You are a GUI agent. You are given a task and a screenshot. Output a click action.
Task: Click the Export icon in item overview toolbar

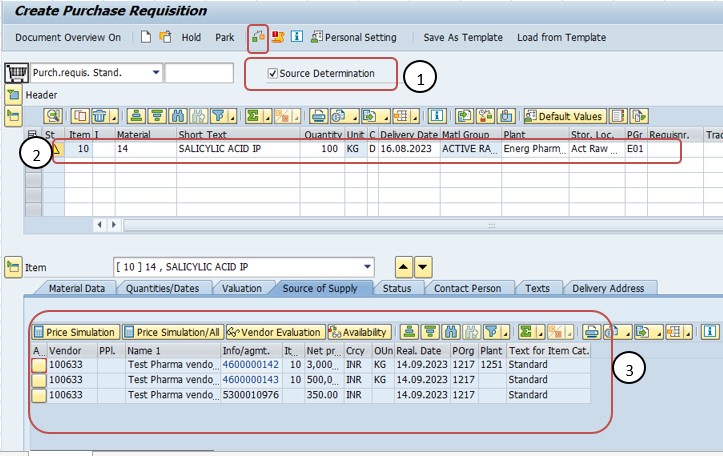click(370, 116)
